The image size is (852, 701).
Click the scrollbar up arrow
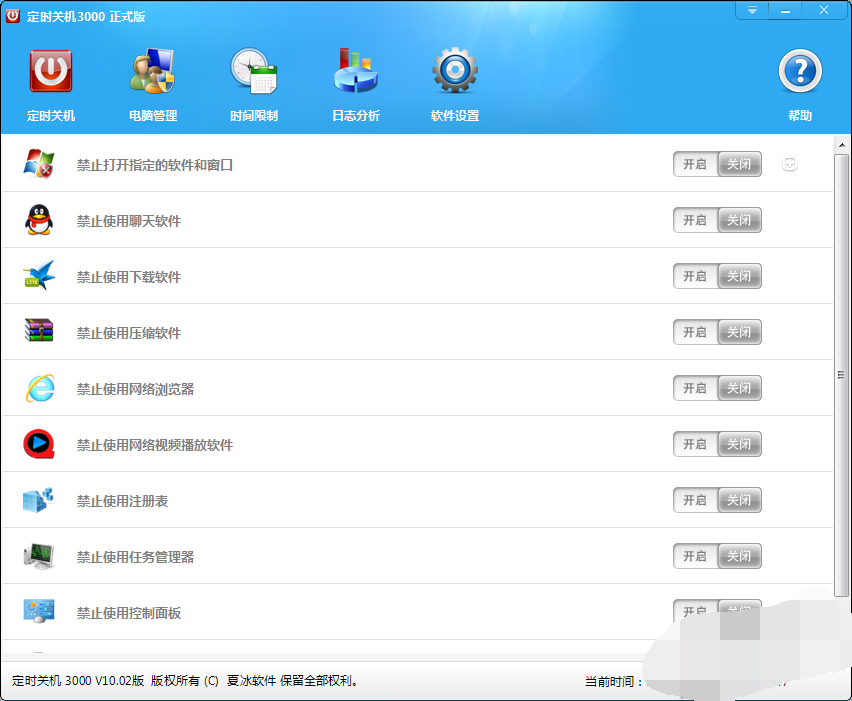pyautogui.click(x=842, y=142)
